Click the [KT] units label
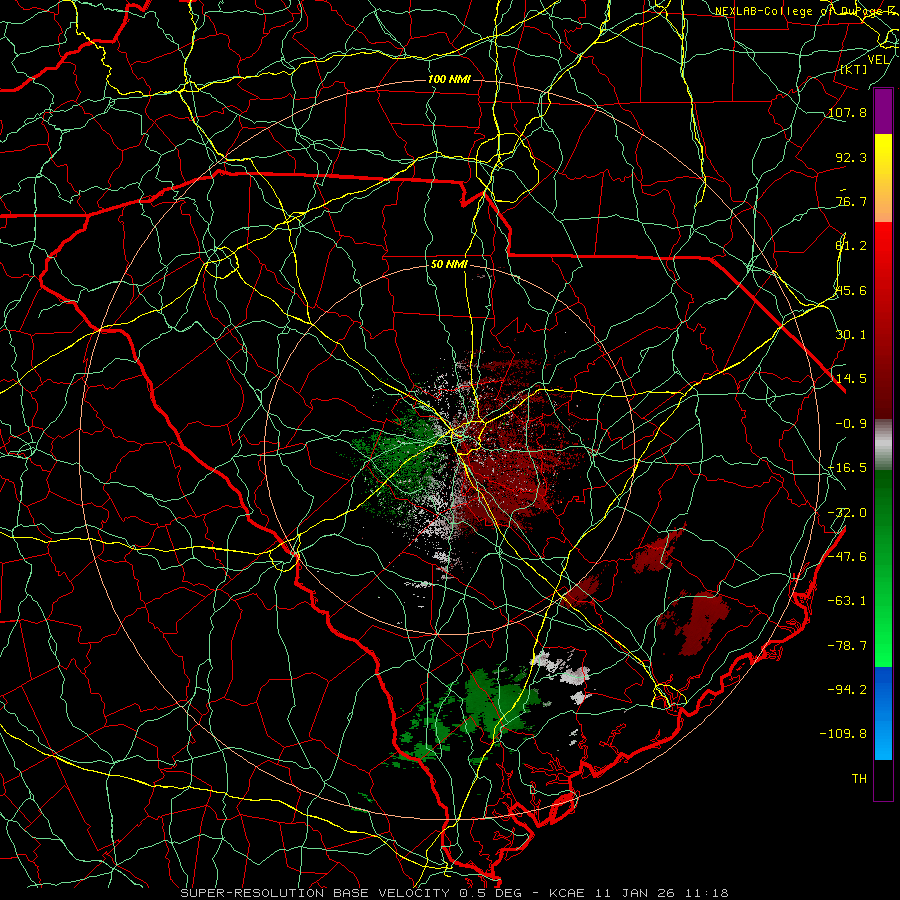The height and width of the screenshot is (900, 900). [x=854, y=70]
